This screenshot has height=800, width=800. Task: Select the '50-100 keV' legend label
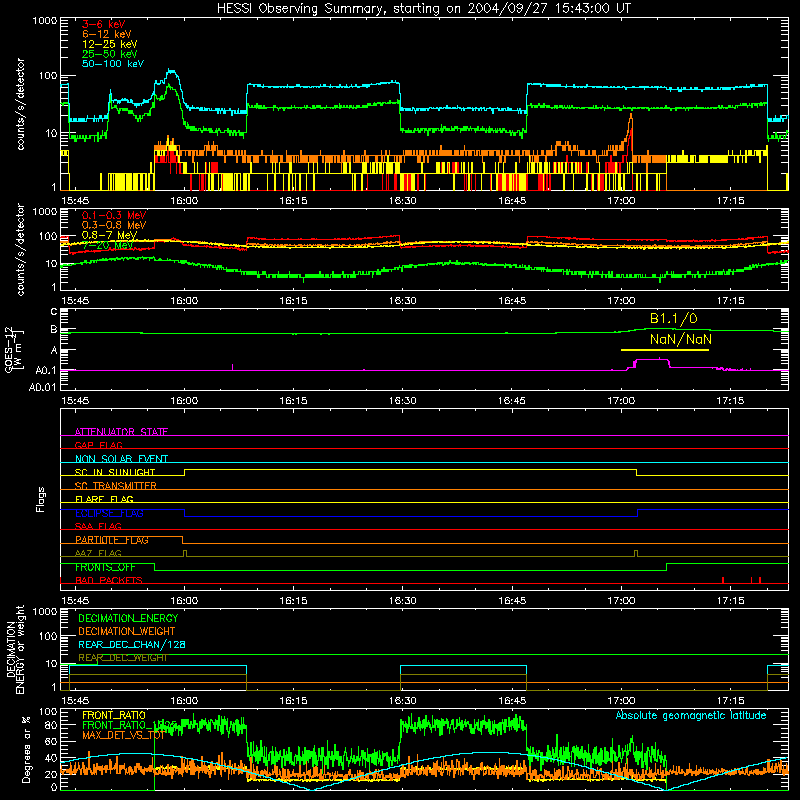coord(113,64)
